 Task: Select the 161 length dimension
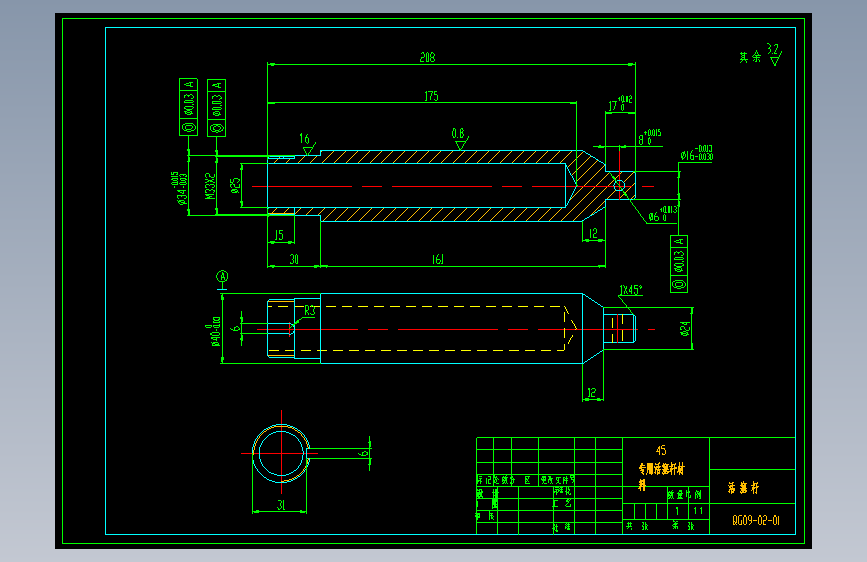coord(437,259)
